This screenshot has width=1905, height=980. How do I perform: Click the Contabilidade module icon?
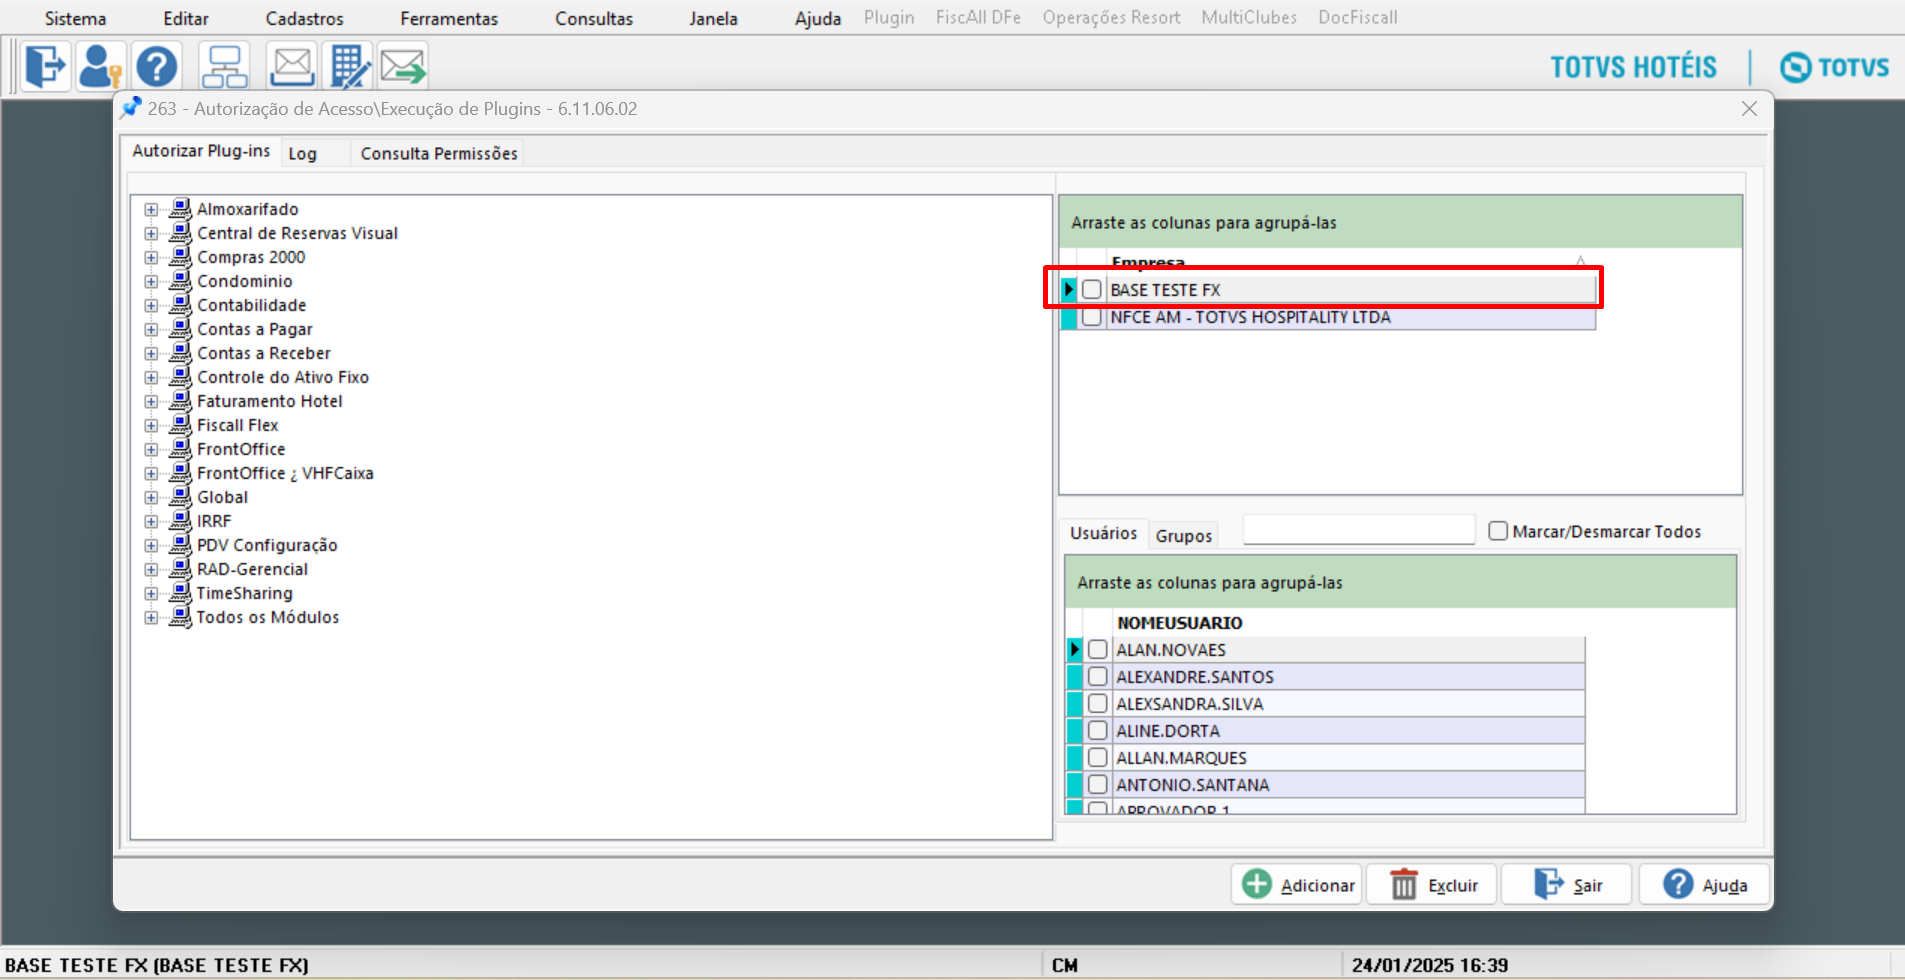click(180, 305)
